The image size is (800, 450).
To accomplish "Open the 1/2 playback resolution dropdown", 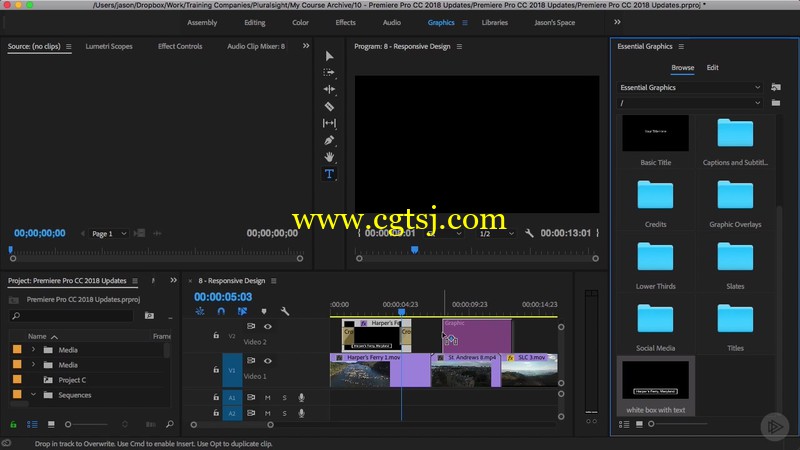I will (x=496, y=234).
